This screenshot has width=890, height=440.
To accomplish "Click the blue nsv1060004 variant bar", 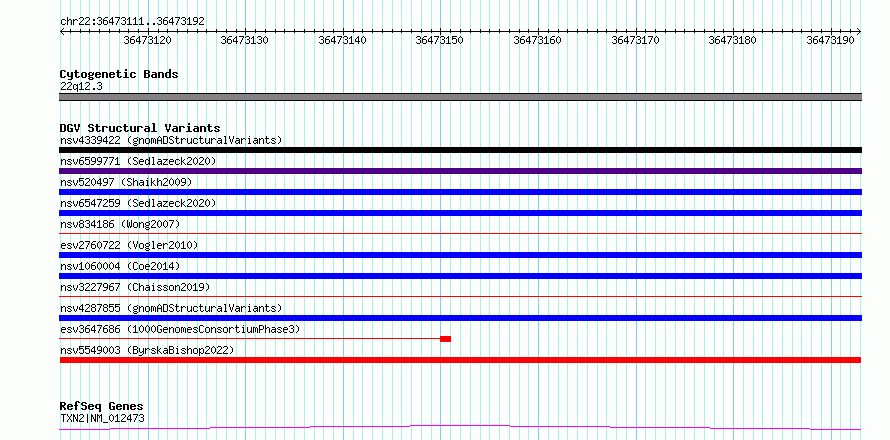I will [460, 276].
